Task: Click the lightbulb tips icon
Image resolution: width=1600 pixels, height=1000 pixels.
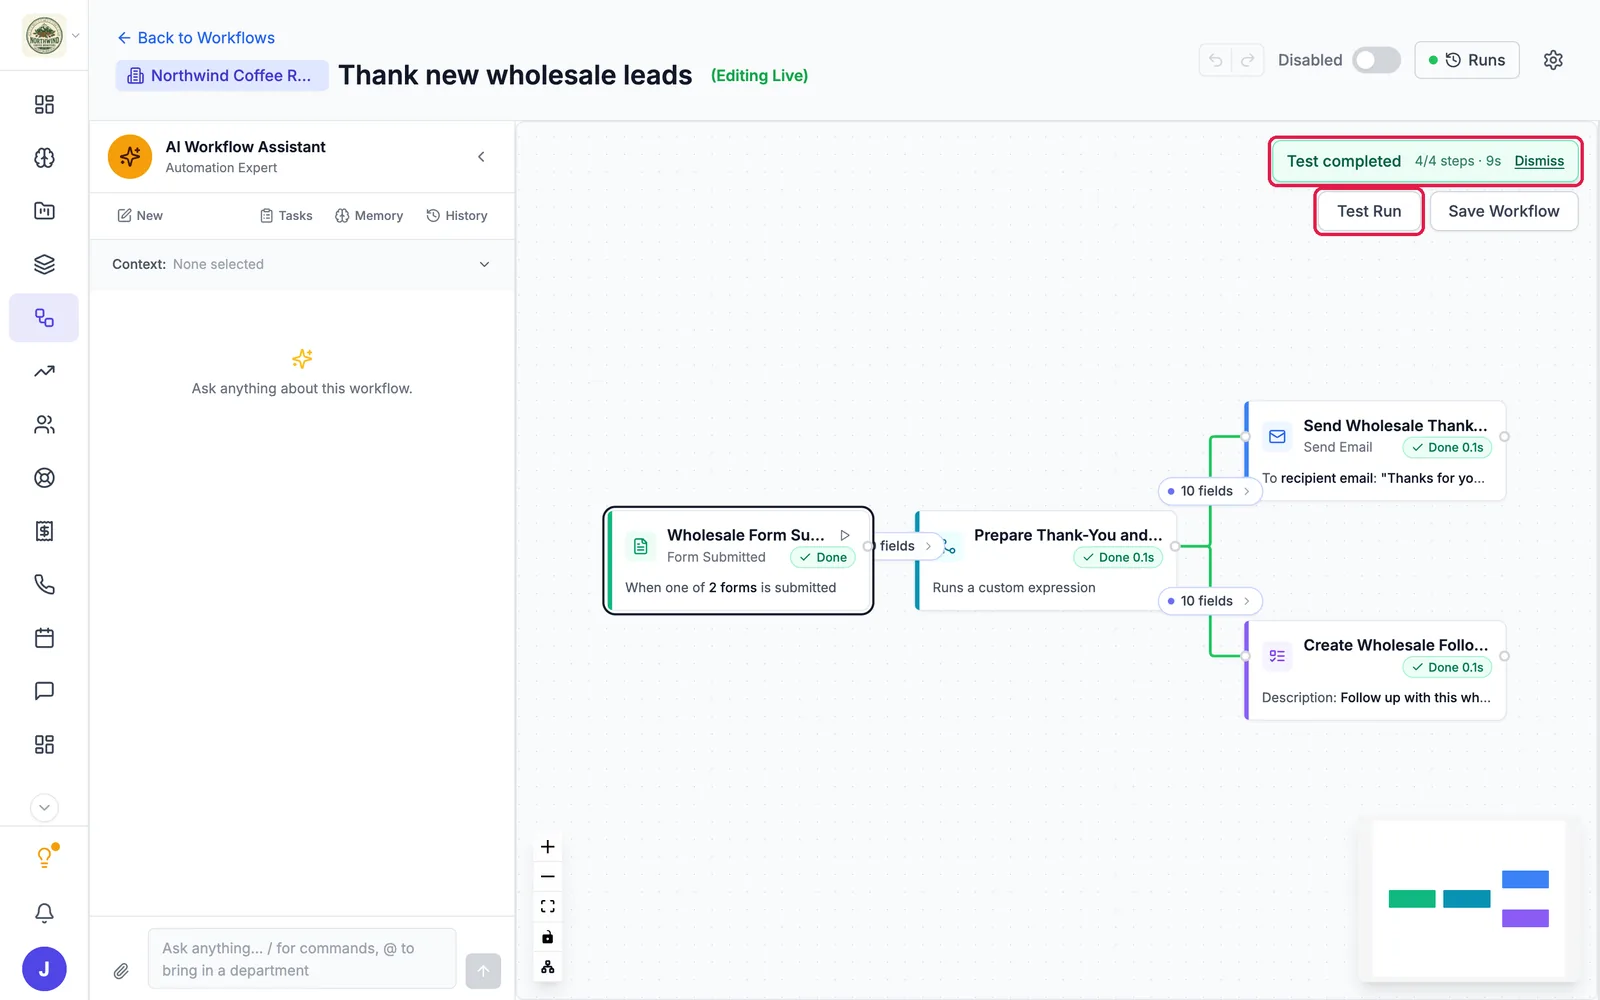Action: [x=44, y=857]
